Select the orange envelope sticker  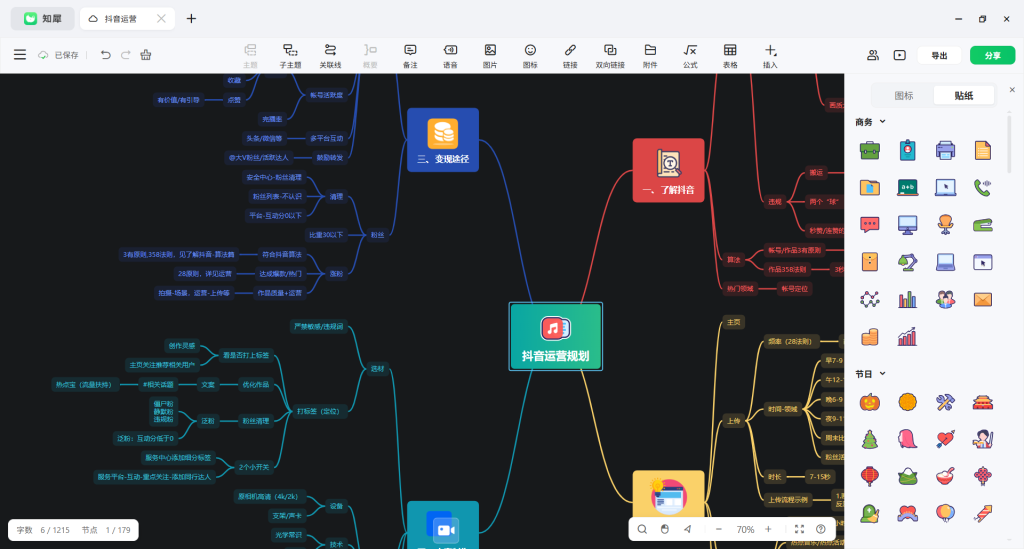coord(983,300)
